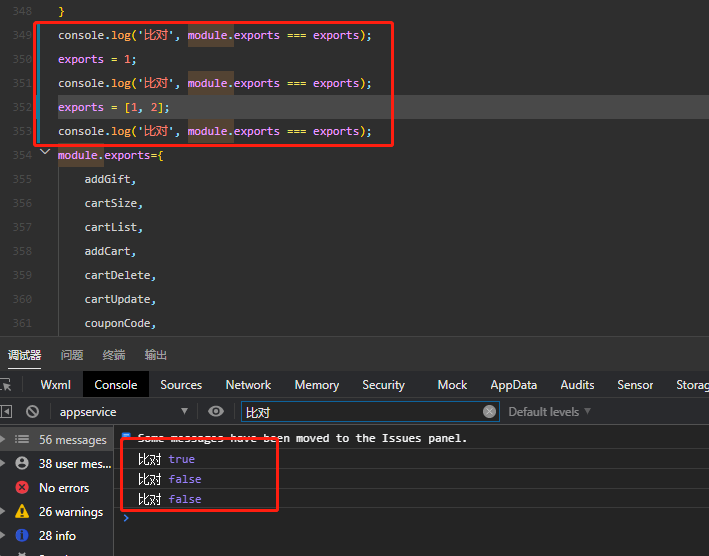Click 'couponCode,' in the exports object
The height and width of the screenshot is (556, 709).
tap(120, 323)
